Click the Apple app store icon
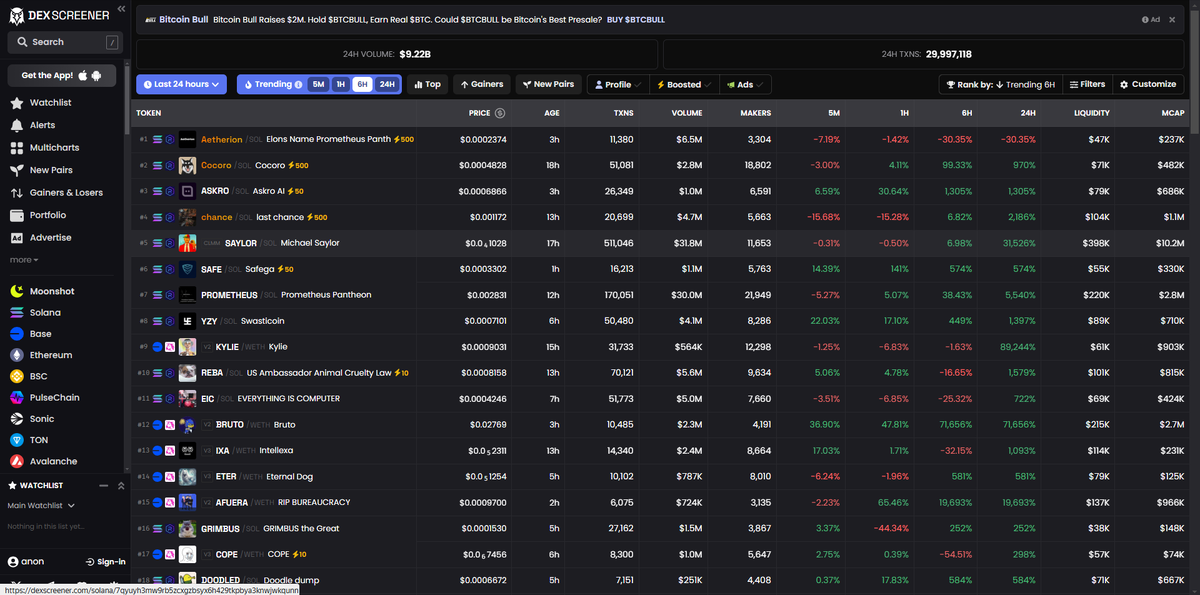This screenshot has width=1200, height=595. pos(82,76)
